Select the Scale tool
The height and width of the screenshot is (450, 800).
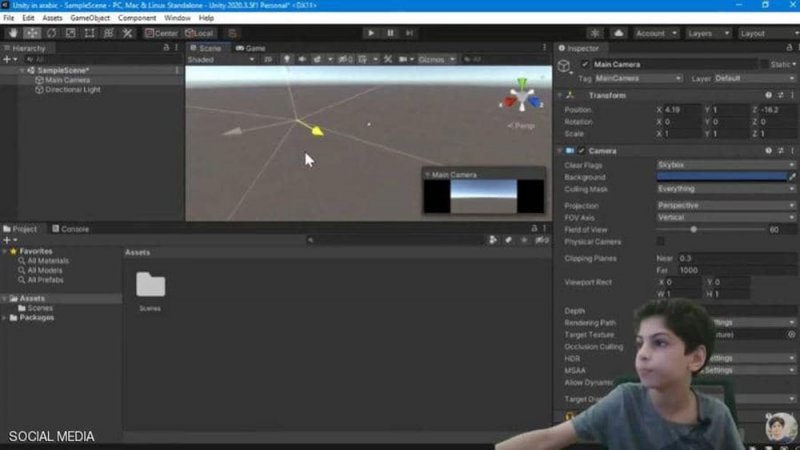[x=70, y=33]
